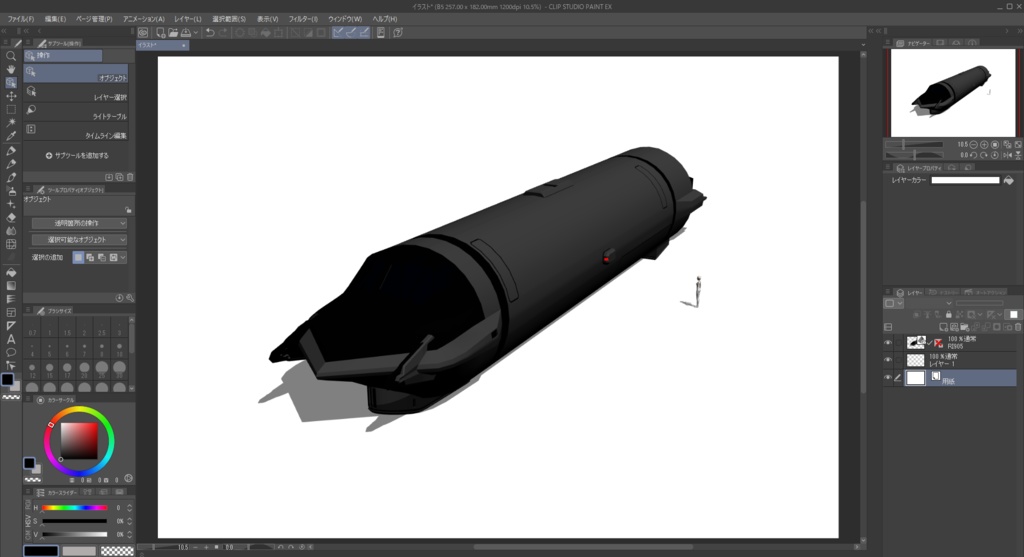Select the Move Layer tool
The height and width of the screenshot is (557, 1024).
[x=11, y=96]
